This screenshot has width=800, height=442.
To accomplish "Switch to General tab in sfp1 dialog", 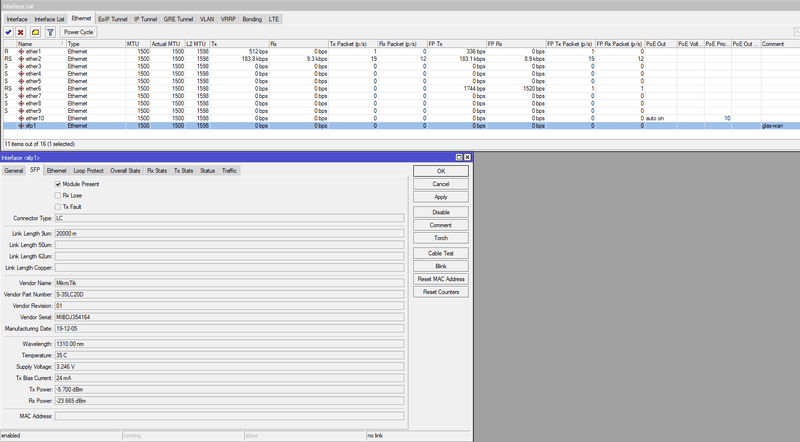I will 14,171.
